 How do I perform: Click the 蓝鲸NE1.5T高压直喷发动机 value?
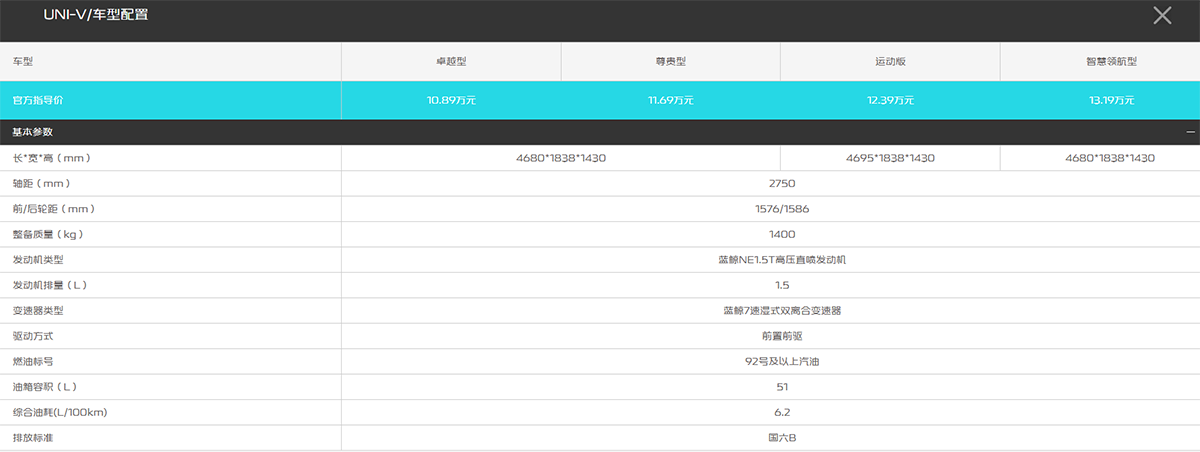pyautogui.click(x=782, y=260)
